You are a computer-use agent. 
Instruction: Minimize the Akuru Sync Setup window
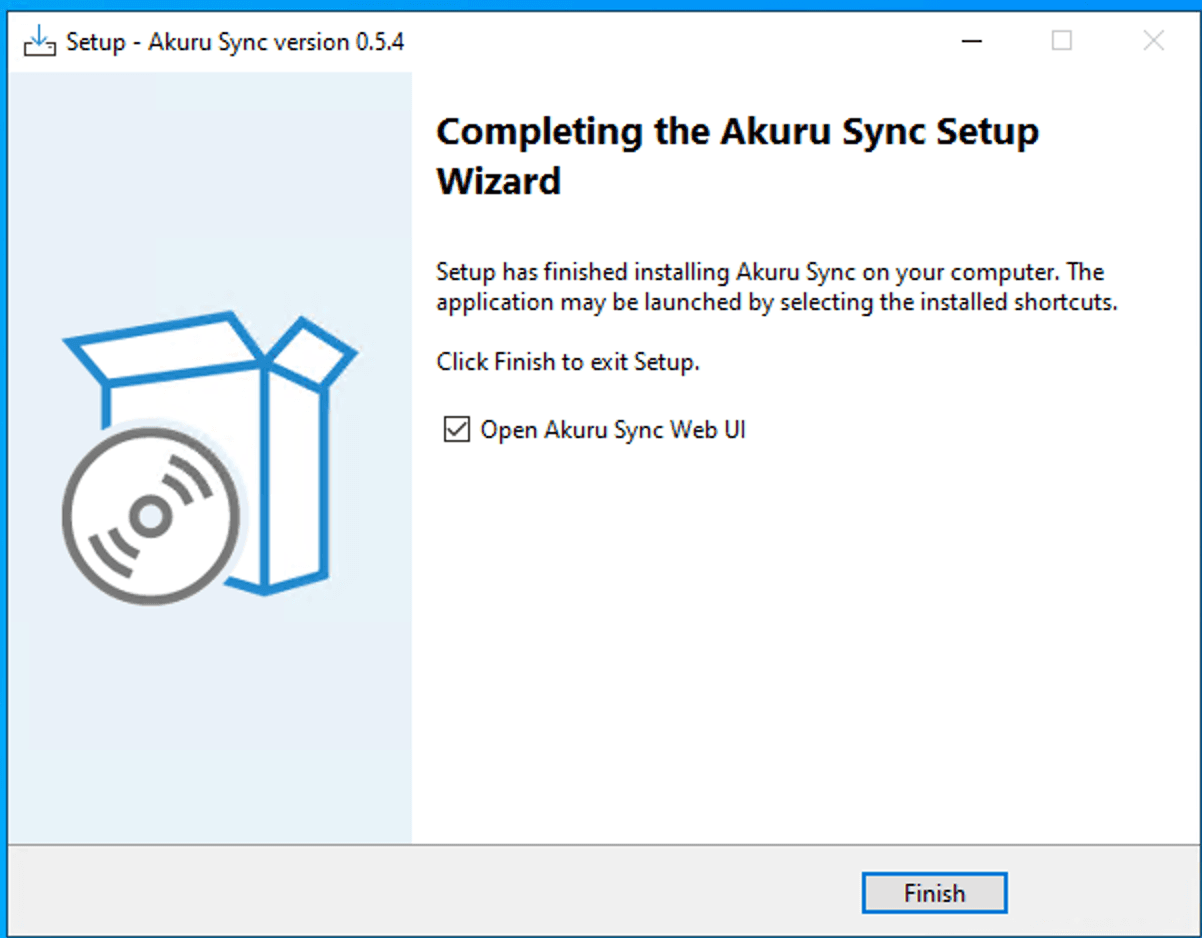click(x=971, y=41)
